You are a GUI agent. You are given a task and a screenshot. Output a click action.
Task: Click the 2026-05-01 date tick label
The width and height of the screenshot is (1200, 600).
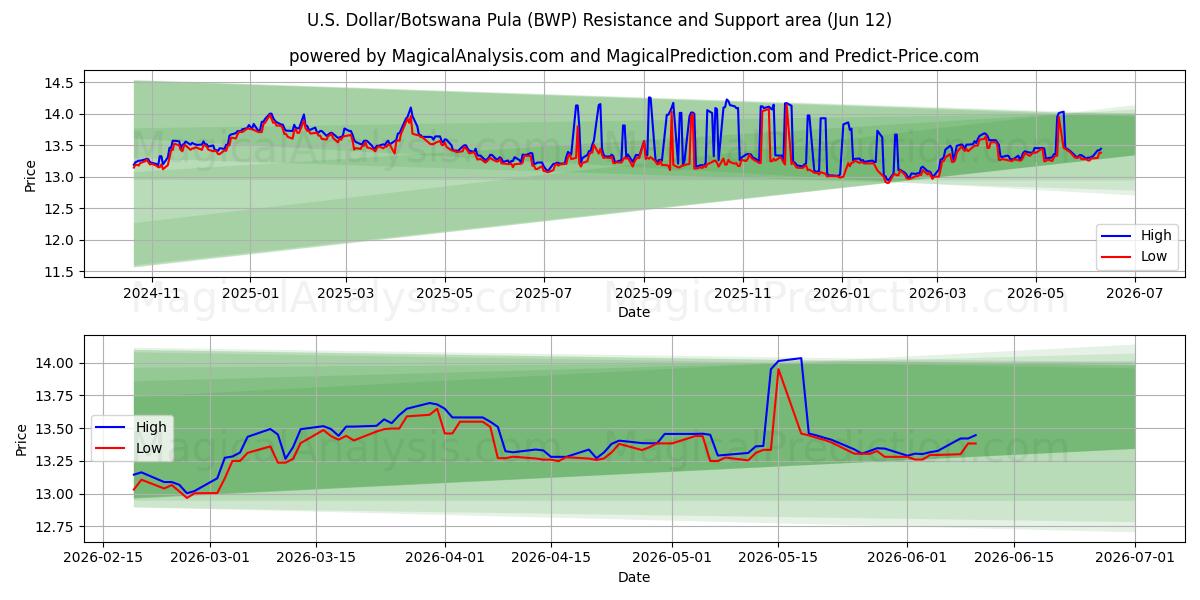pos(672,558)
